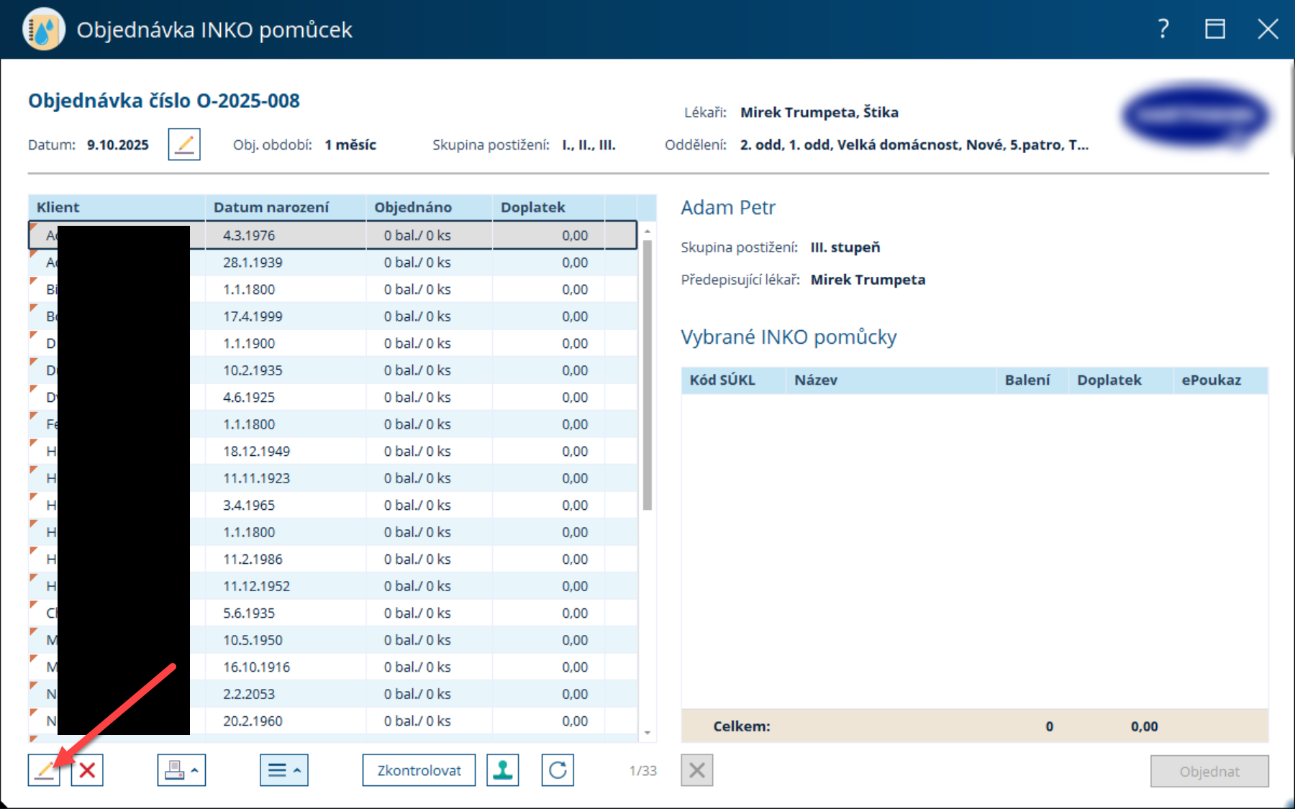
Task: Select the row with birth date 18.12.1949
Action: coord(333,451)
